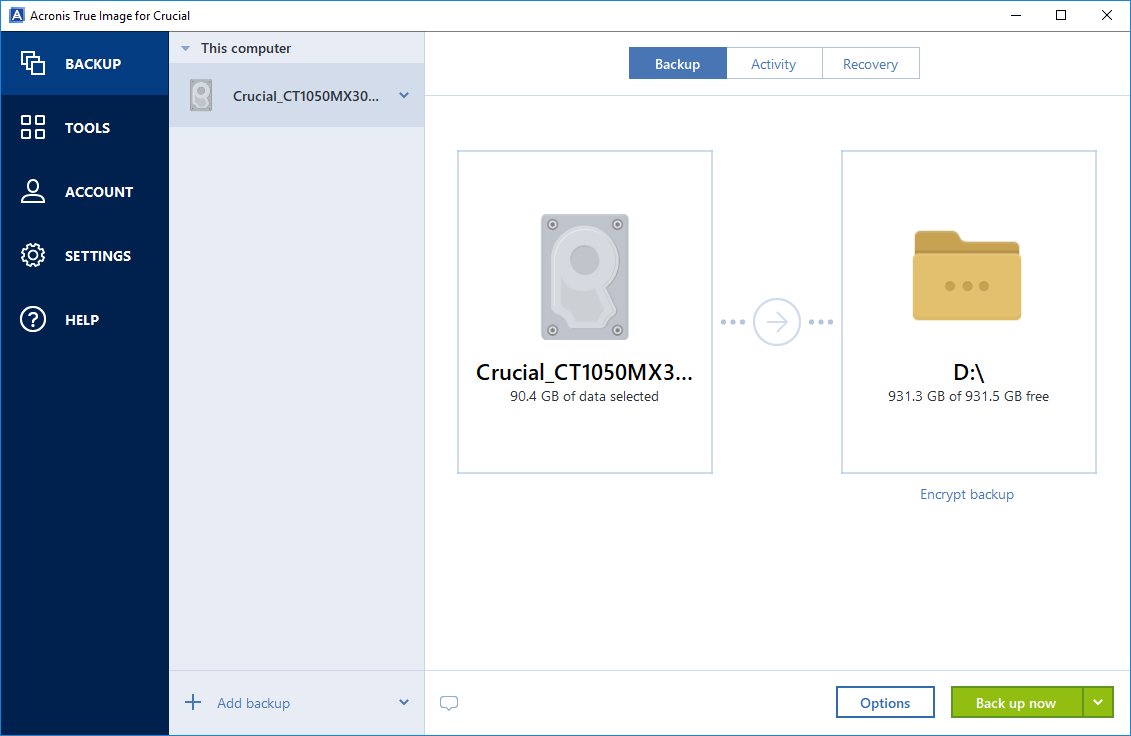This screenshot has width=1131, height=736.
Task: Click the arrow circle between source and destination
Action: click(777, 322)
